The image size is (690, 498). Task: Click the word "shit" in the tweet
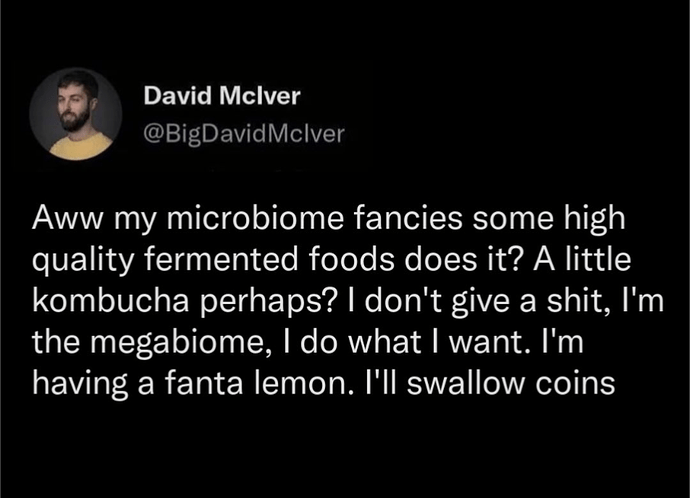(554, 298)
